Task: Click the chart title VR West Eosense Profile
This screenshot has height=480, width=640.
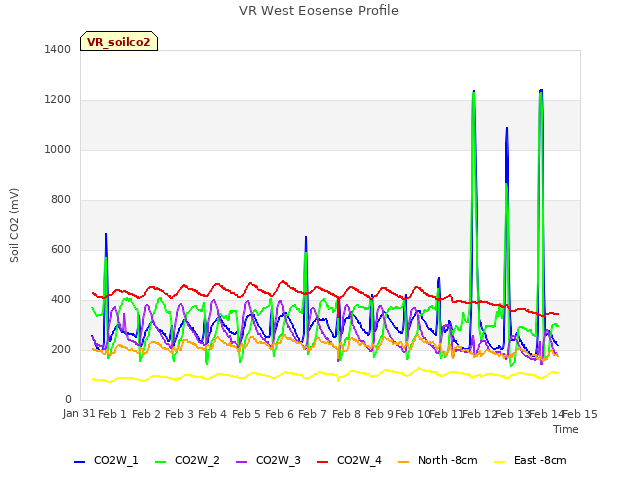Action: 319,11
